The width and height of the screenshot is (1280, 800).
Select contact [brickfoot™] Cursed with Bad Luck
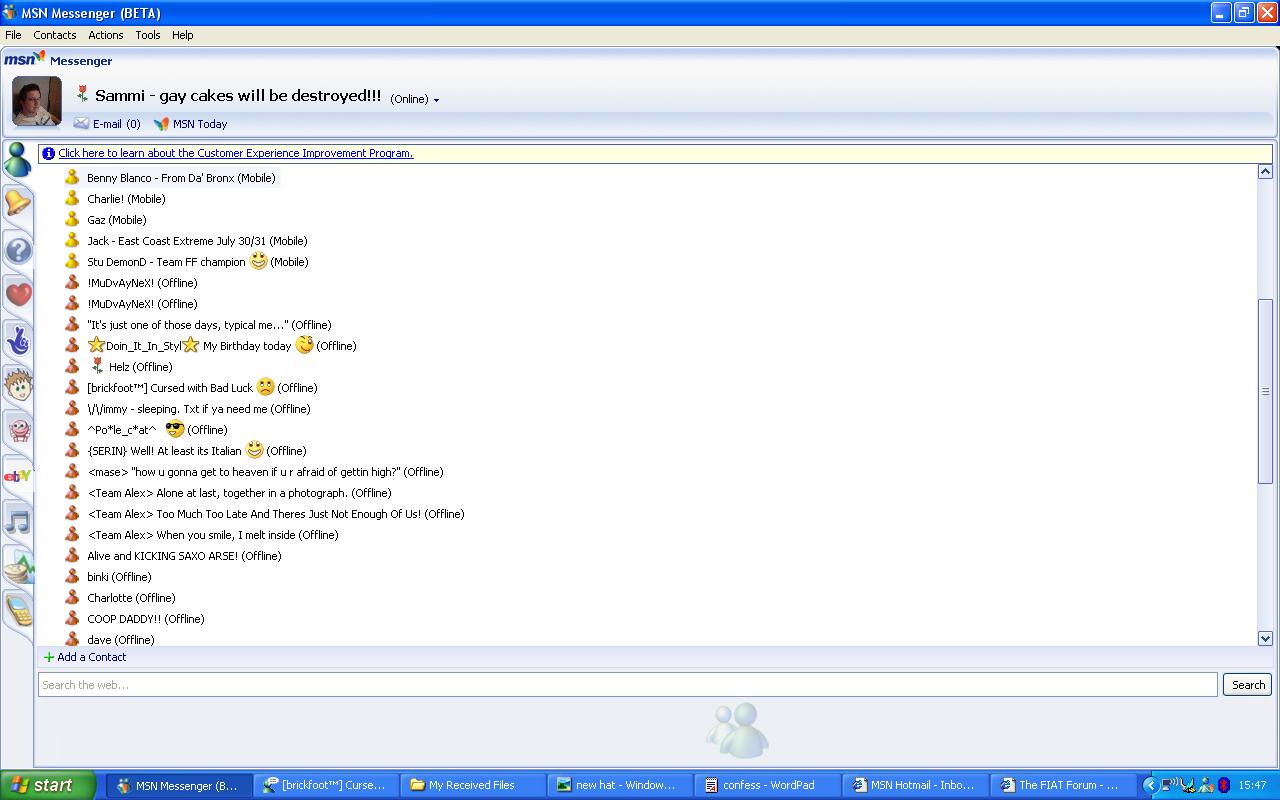coord(202,388)
